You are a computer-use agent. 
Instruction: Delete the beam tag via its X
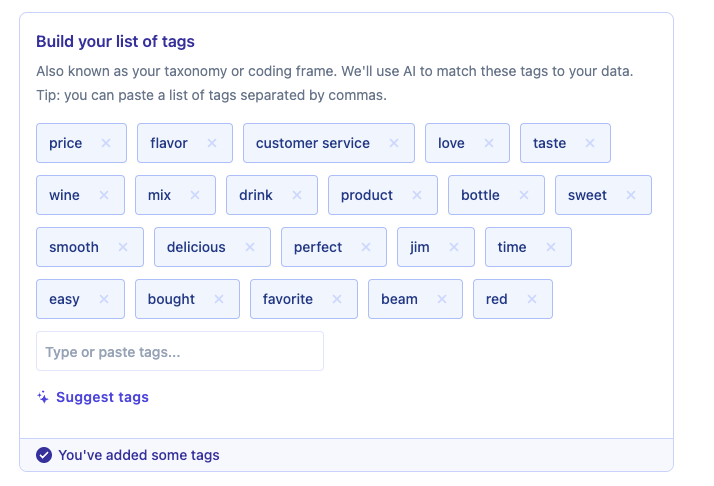[x=442, y=299]
